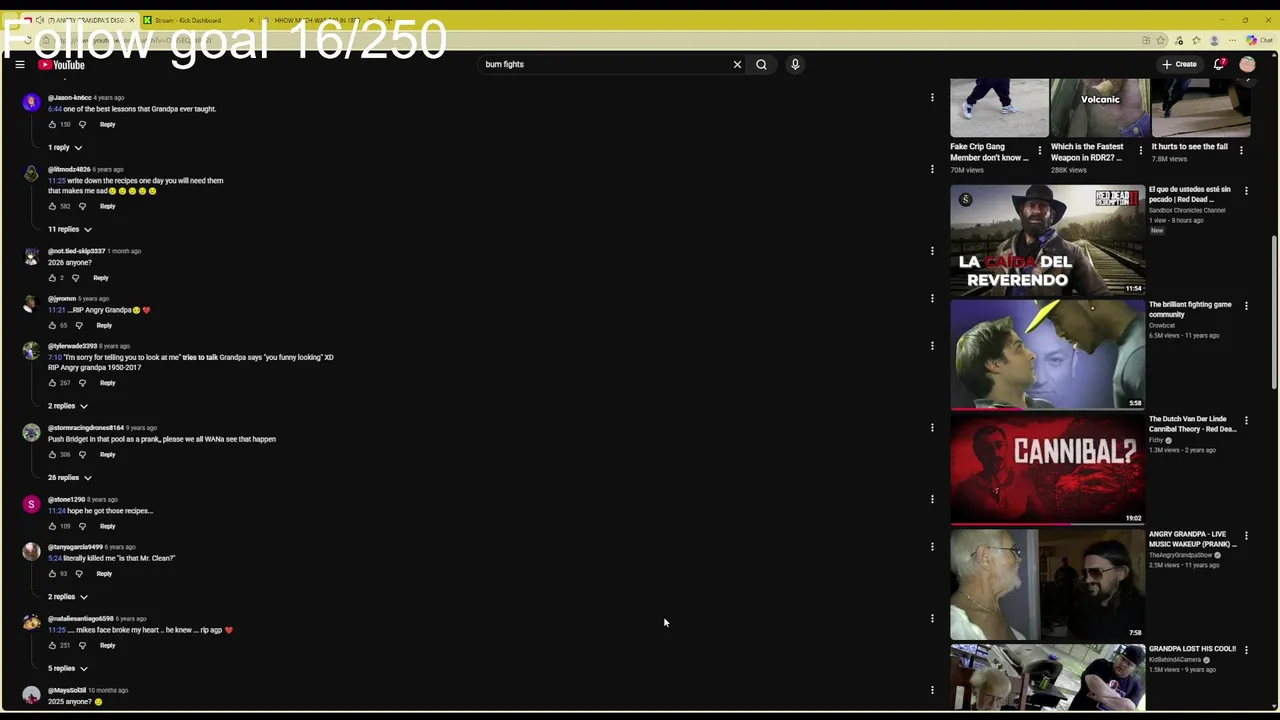The width and height of the screenshot is (1280, 720).
Task: Clear the 'bum fights' search text
Action: [737, 64]
